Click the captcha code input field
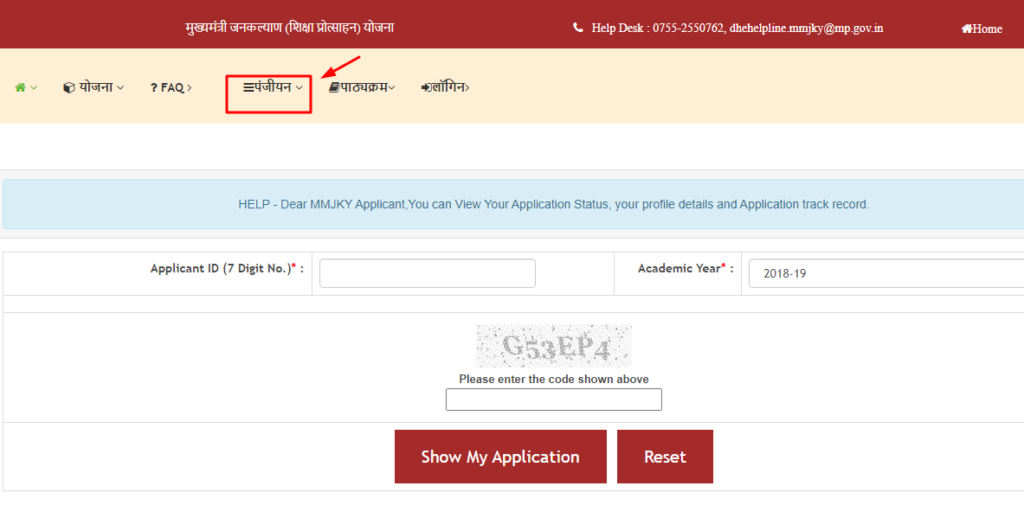Image resolution: width=1024 pixels, height=518 pixels. tap(554, 399)
